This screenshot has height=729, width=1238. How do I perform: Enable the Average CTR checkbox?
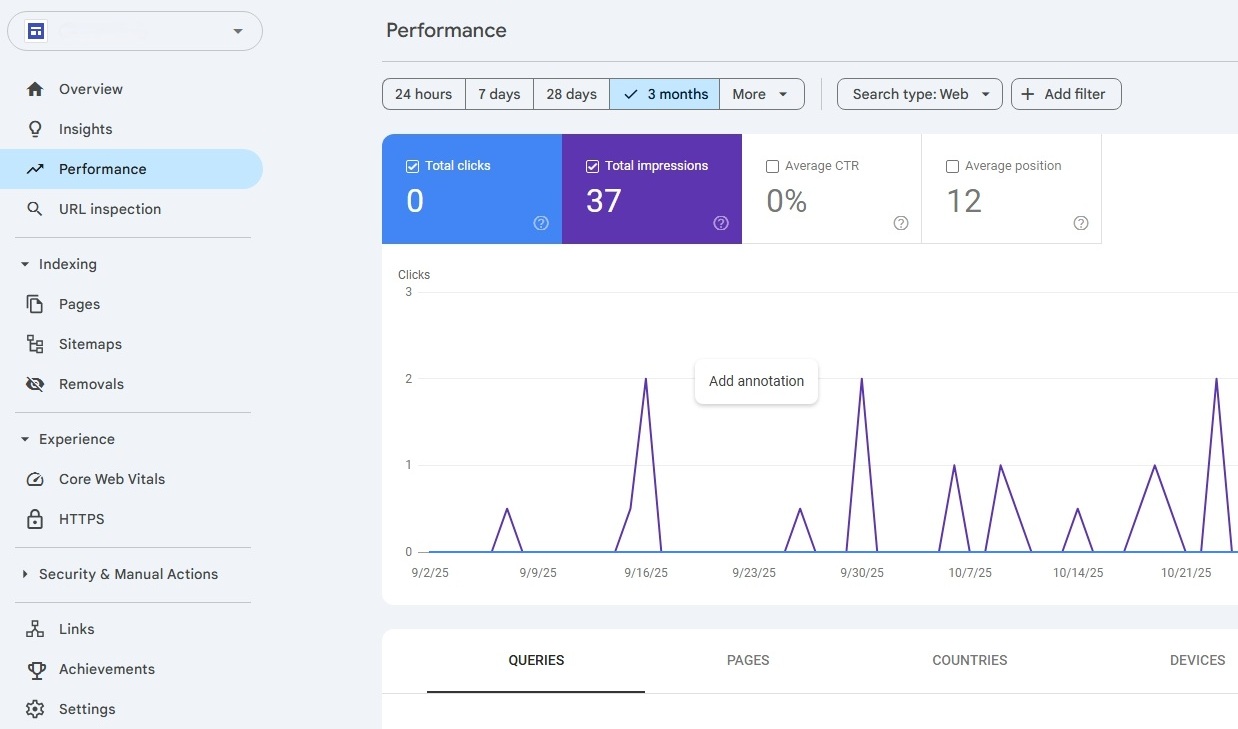click(772, 166)
